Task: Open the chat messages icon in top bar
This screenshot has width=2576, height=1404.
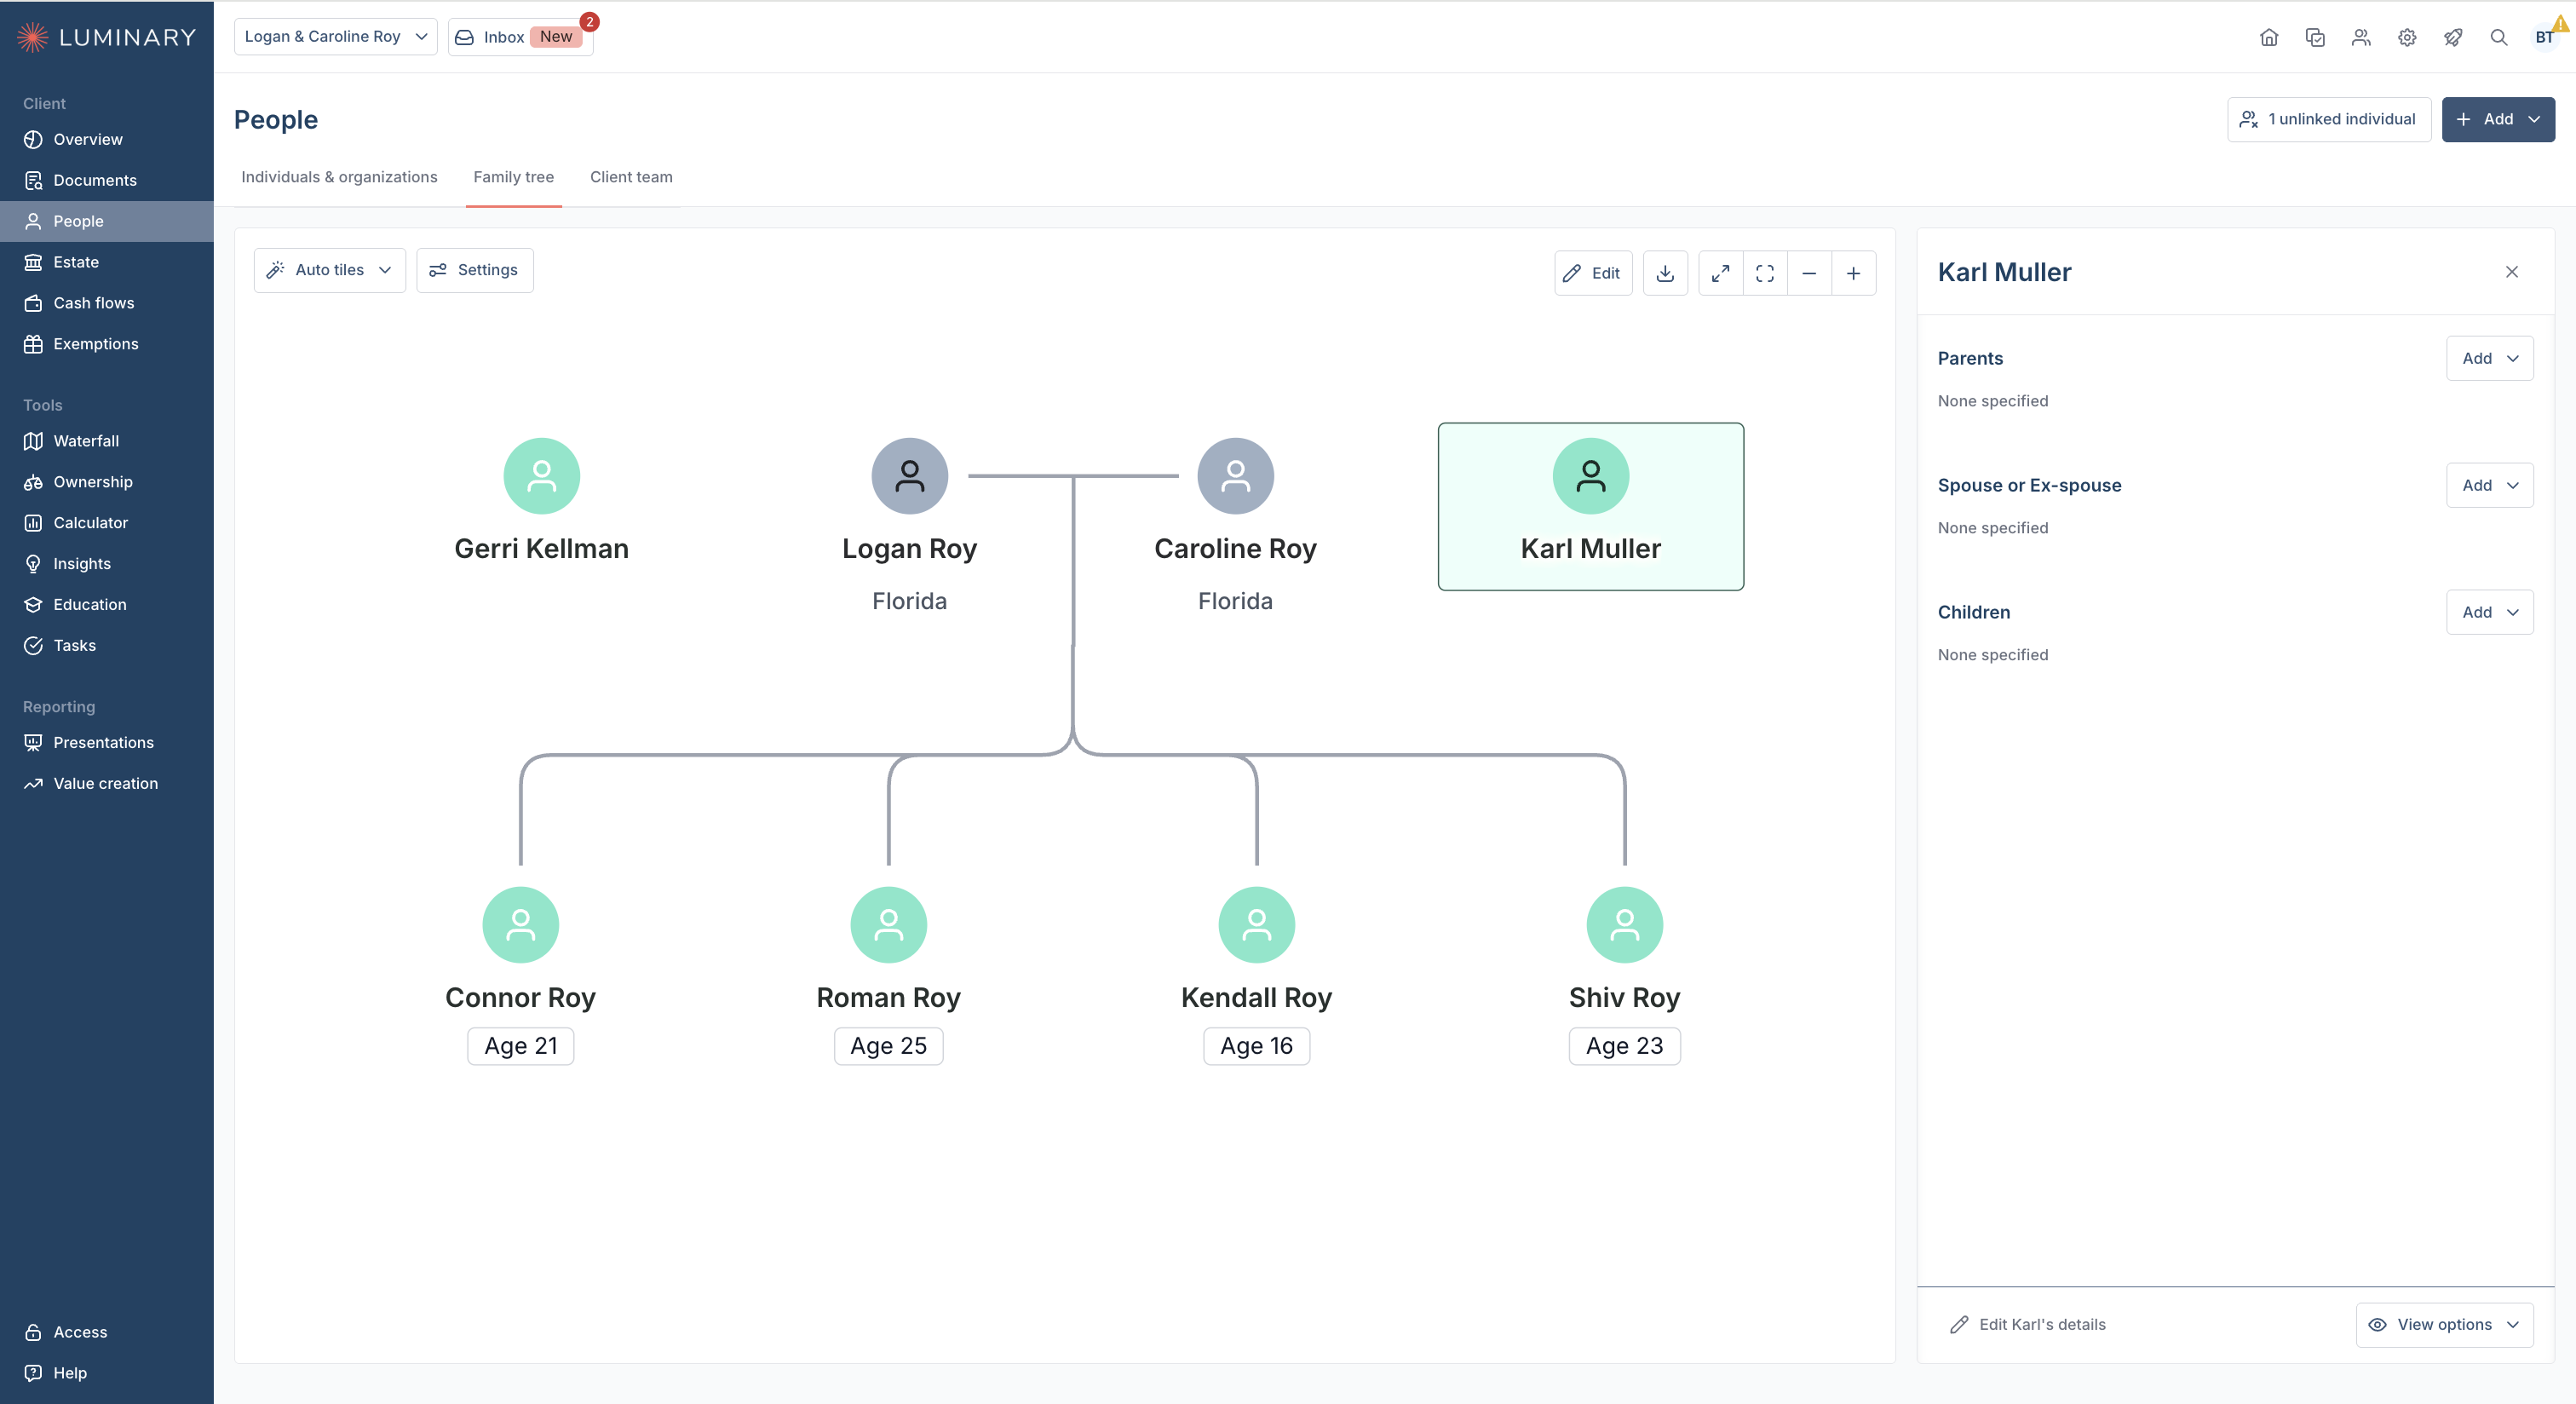Action: pyautogui.click(x=2314, y=37)
